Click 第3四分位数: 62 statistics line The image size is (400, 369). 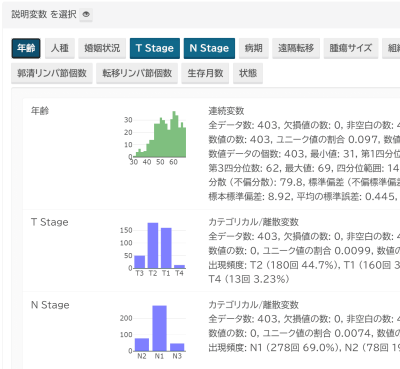coord(304,168)
